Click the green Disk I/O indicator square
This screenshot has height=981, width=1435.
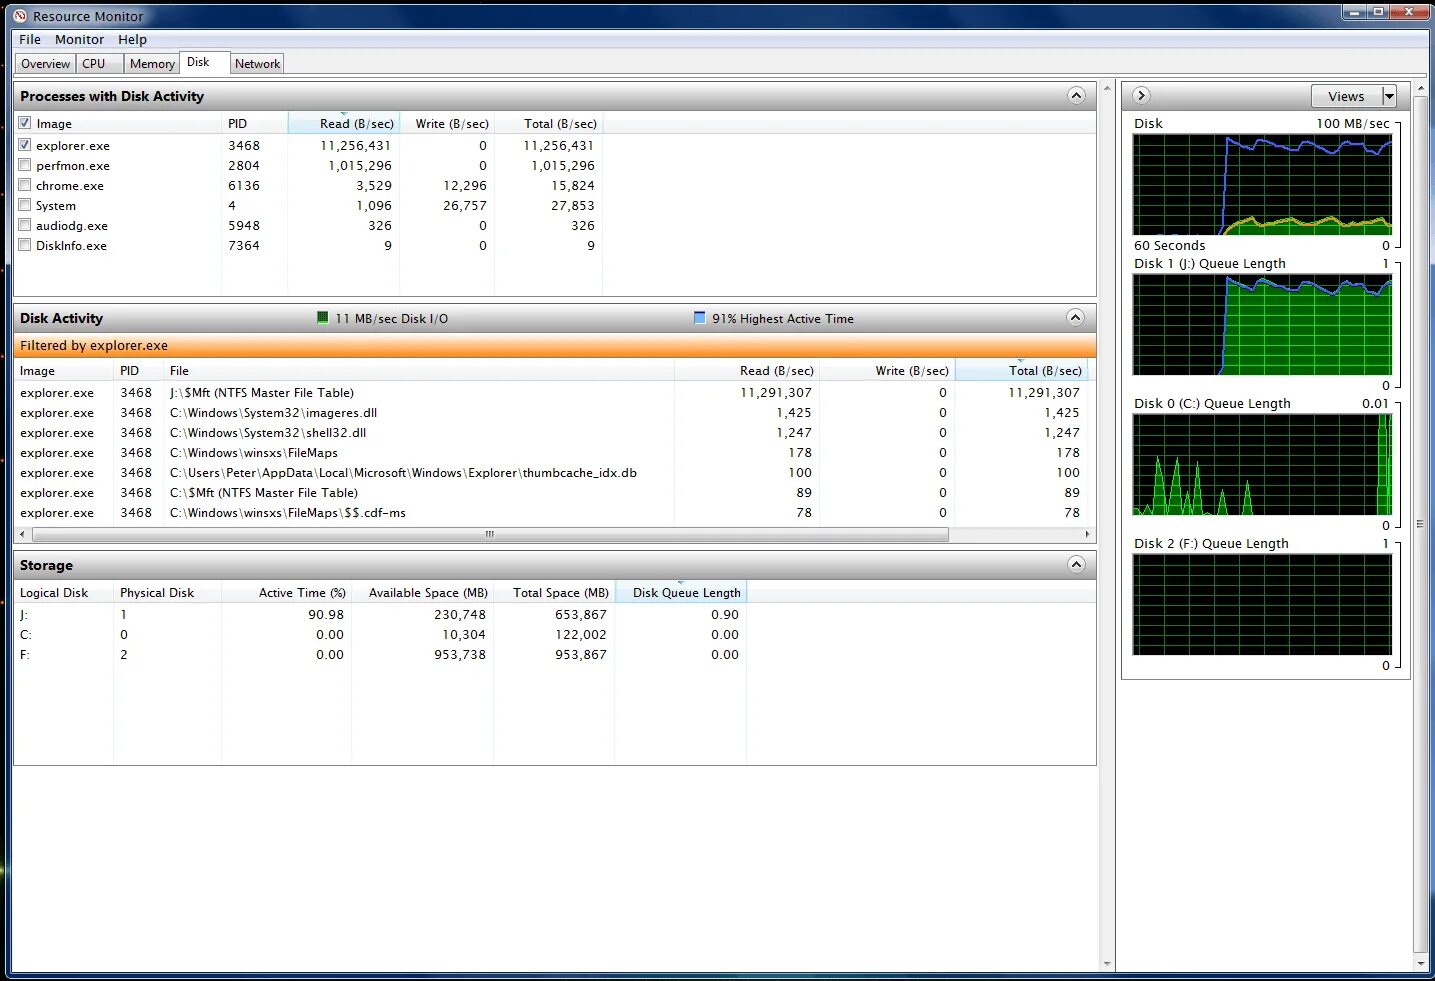(322, 318)
